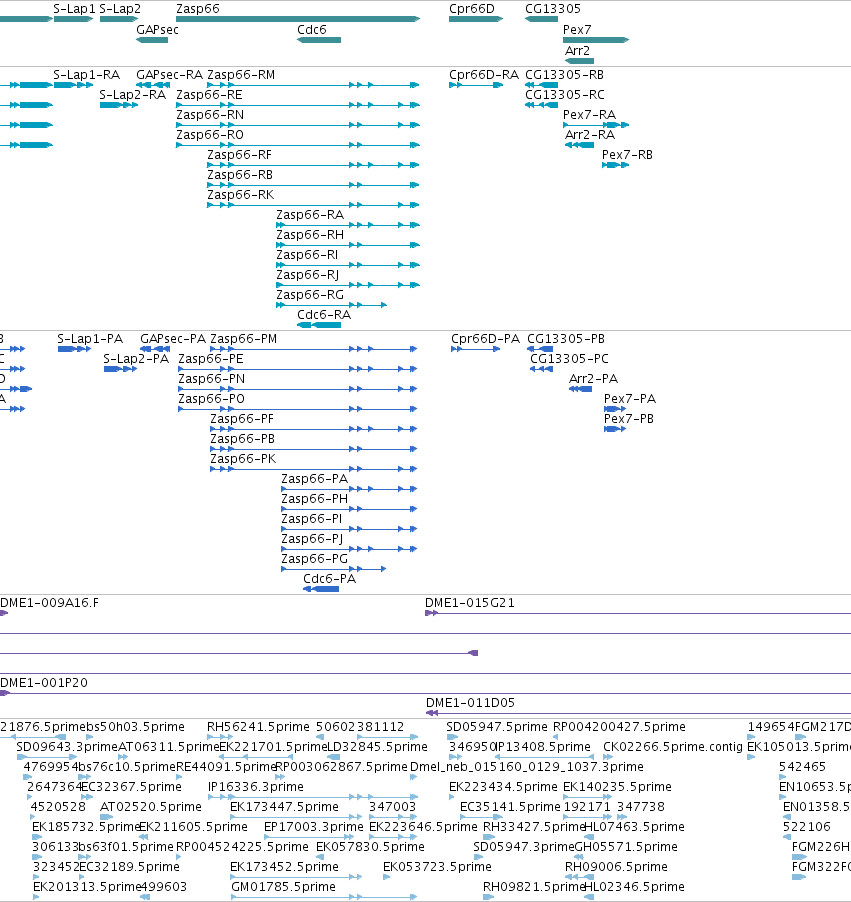
Task: Select transcript Zasp66-RO
Action: click(209, 135)
